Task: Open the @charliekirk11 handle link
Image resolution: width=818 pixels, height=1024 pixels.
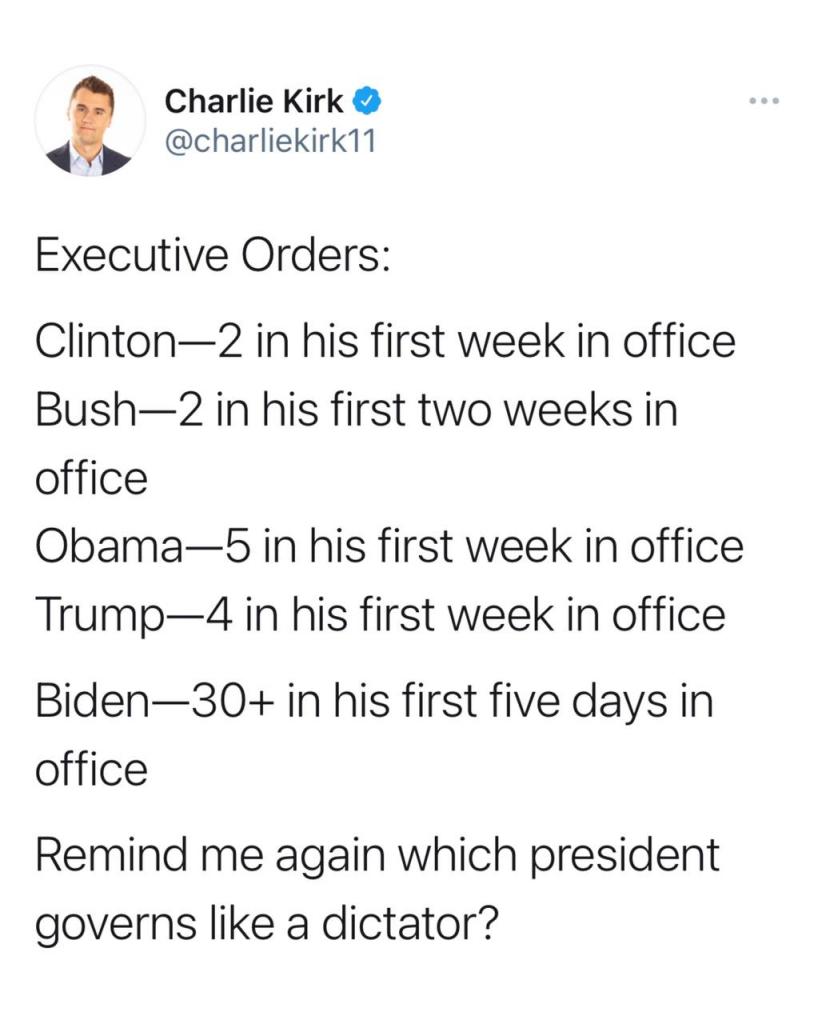Action: [x=271, y=141]
